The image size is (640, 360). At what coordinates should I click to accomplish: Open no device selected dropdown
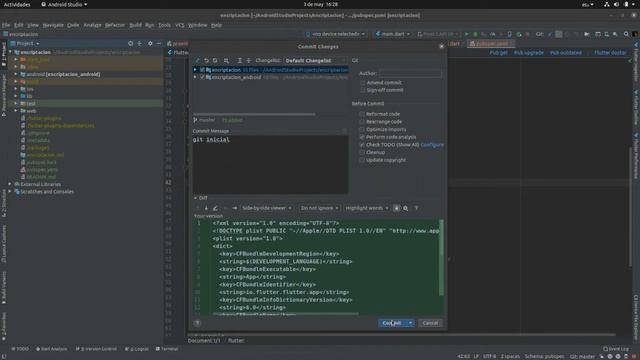tap(336, 34)
